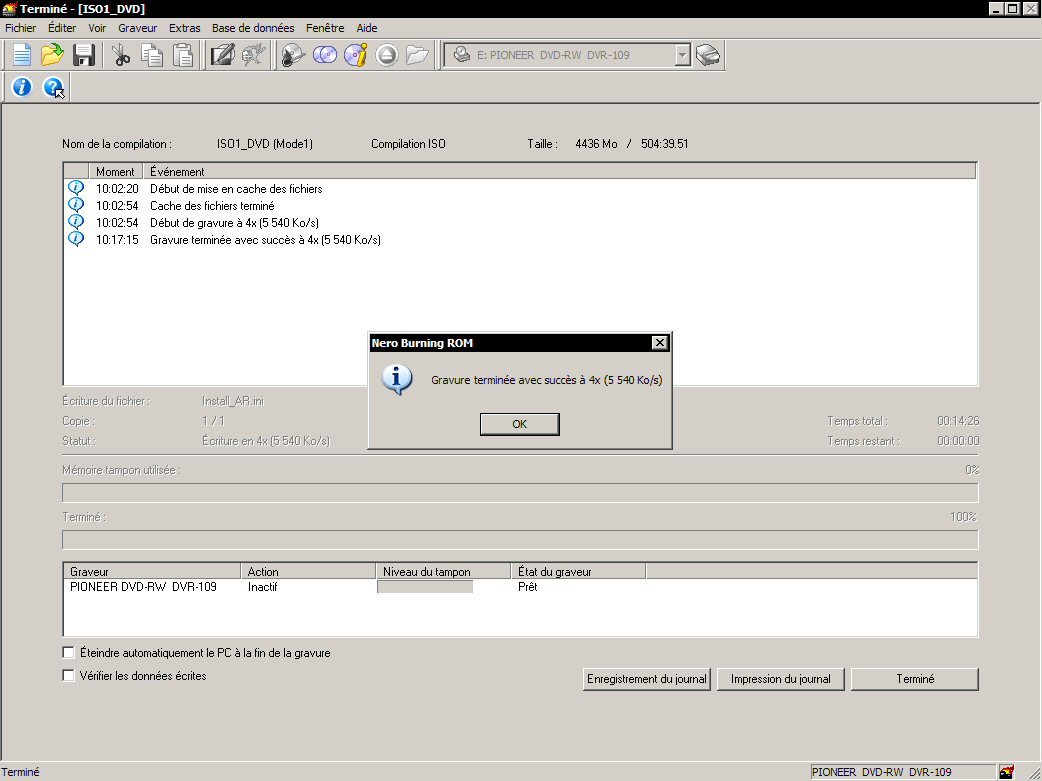Tick the Vérifier les données écrites checkbox

68,675
